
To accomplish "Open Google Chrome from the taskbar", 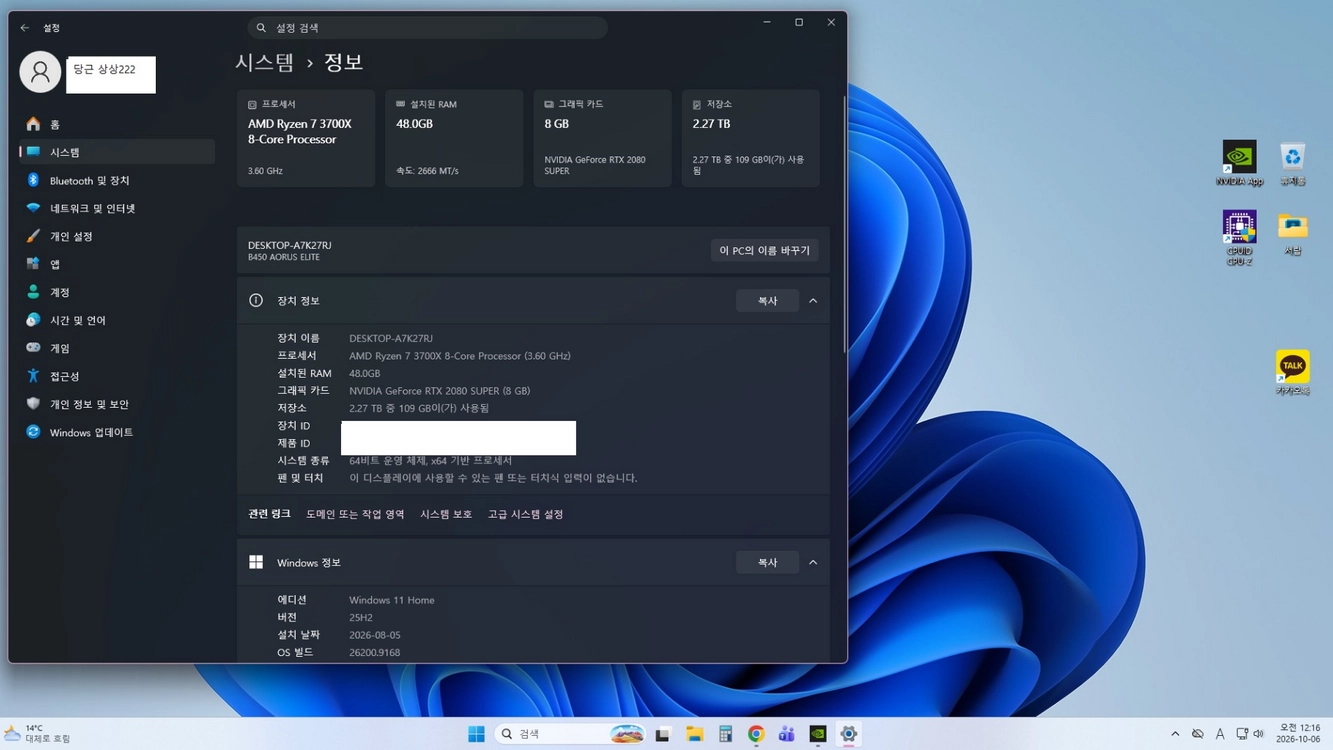I will [756, 734].
